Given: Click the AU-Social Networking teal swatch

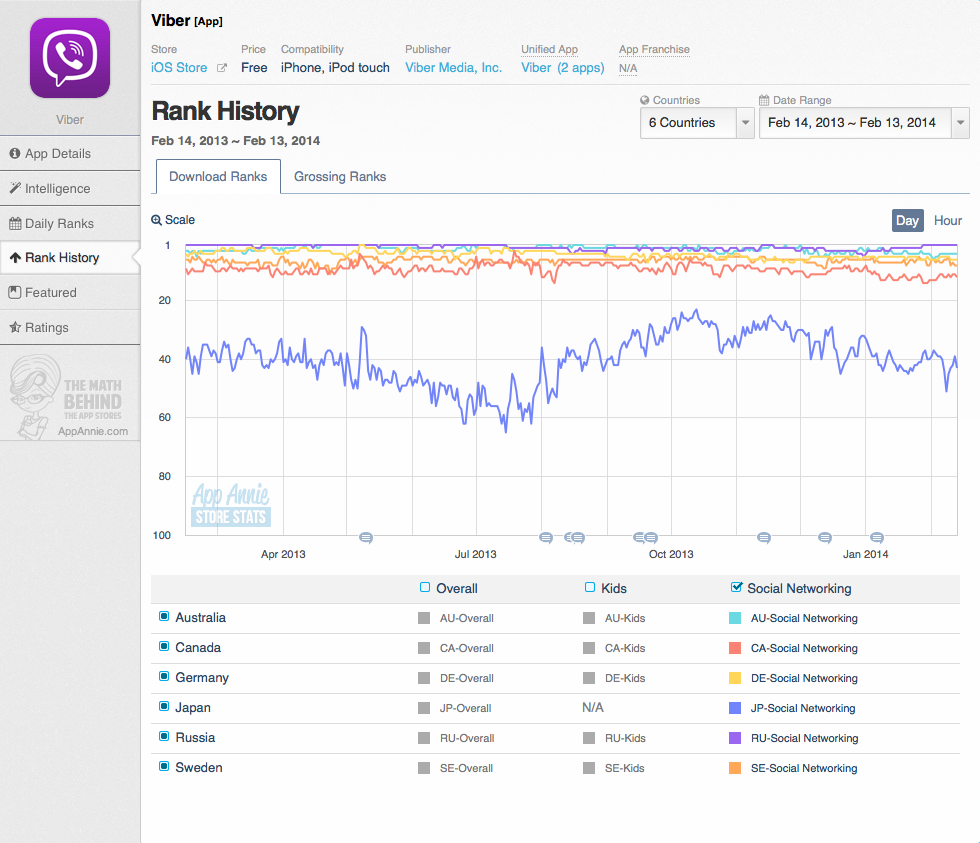Looking at the screenshot, I should click(x=735, y=618).
